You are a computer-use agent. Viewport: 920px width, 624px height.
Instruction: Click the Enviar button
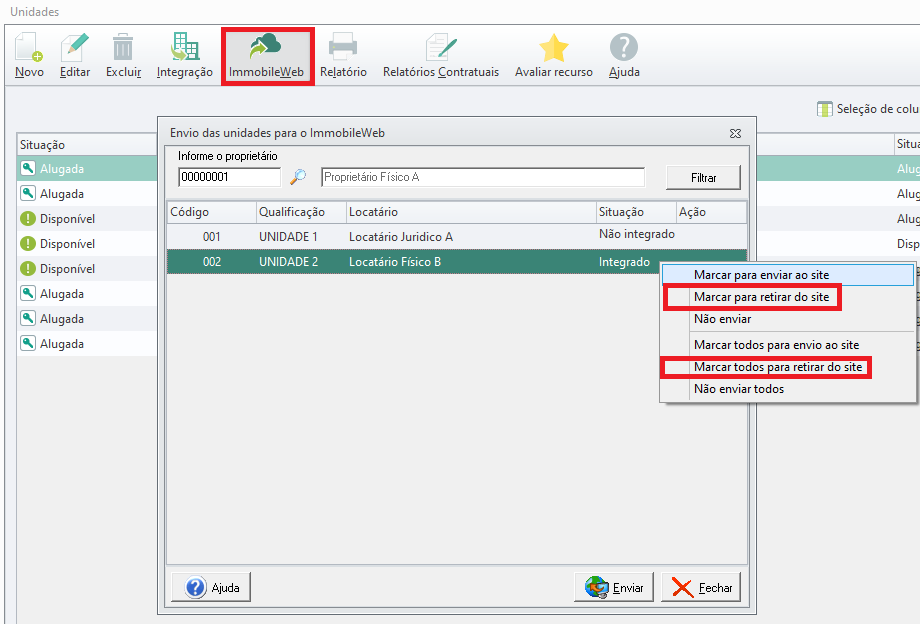coord(614,587)
